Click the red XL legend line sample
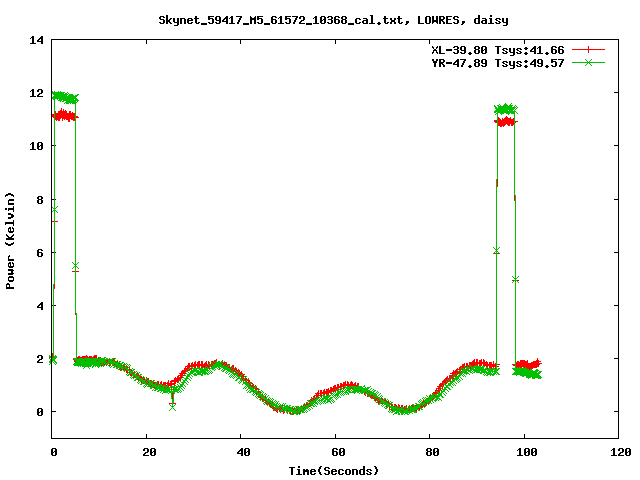Screen dimensions: 640x480 click(x=588, y=50)
